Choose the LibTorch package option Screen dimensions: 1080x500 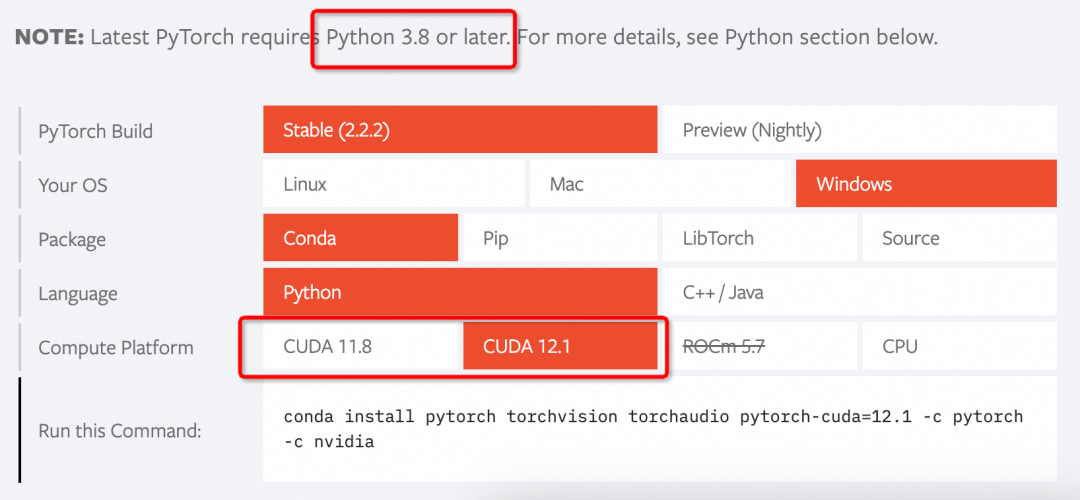tap(760, 238)
